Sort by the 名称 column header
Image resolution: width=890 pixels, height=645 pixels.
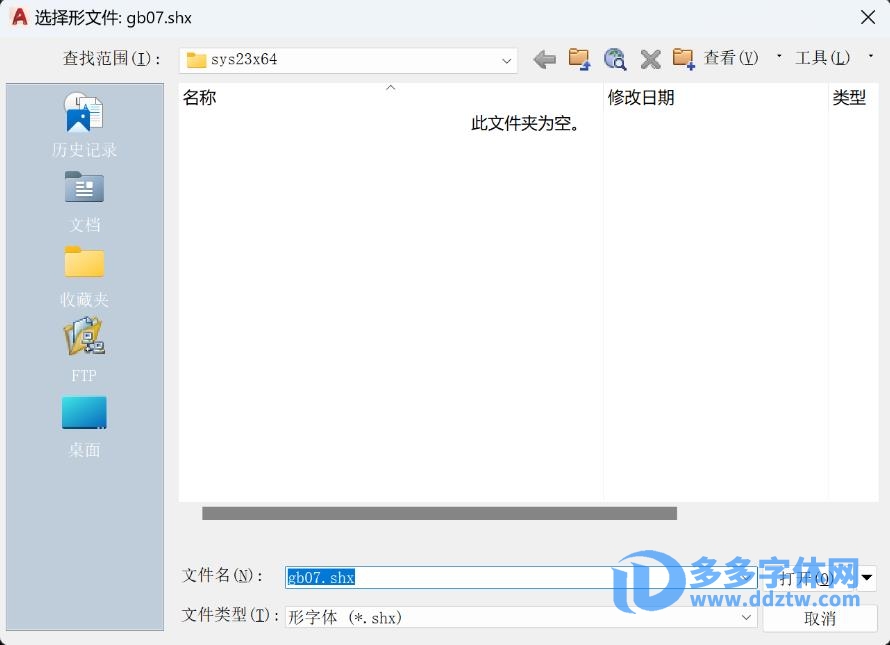coord(200,97)
